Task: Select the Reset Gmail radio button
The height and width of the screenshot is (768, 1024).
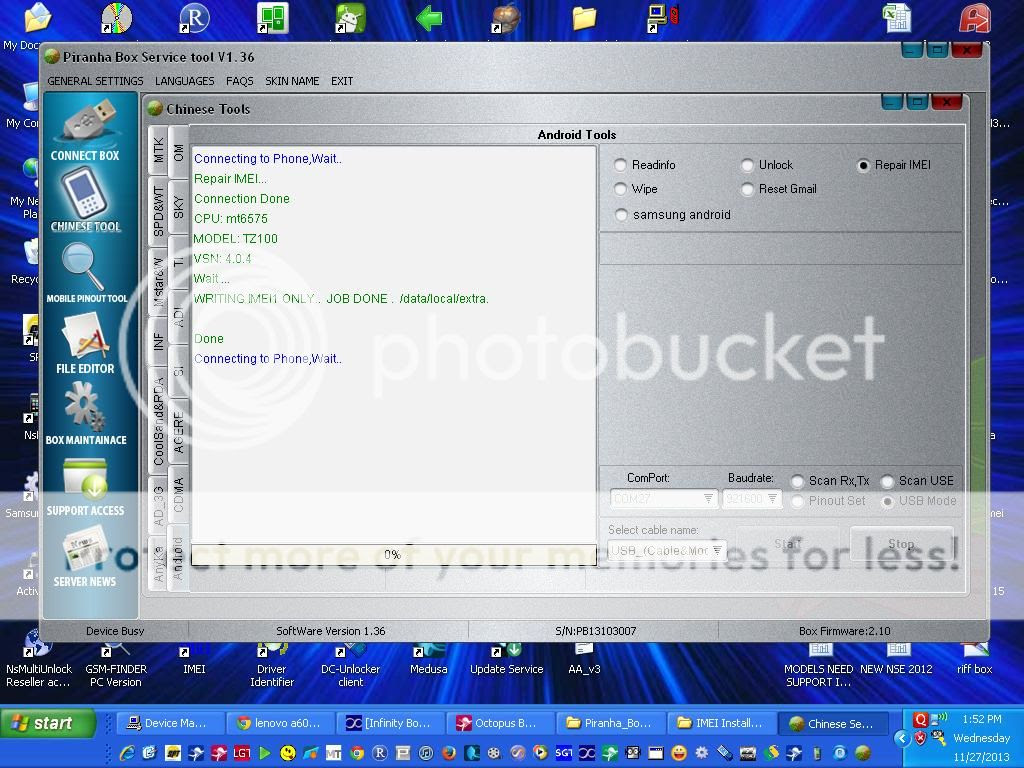Action: [748, 189]
